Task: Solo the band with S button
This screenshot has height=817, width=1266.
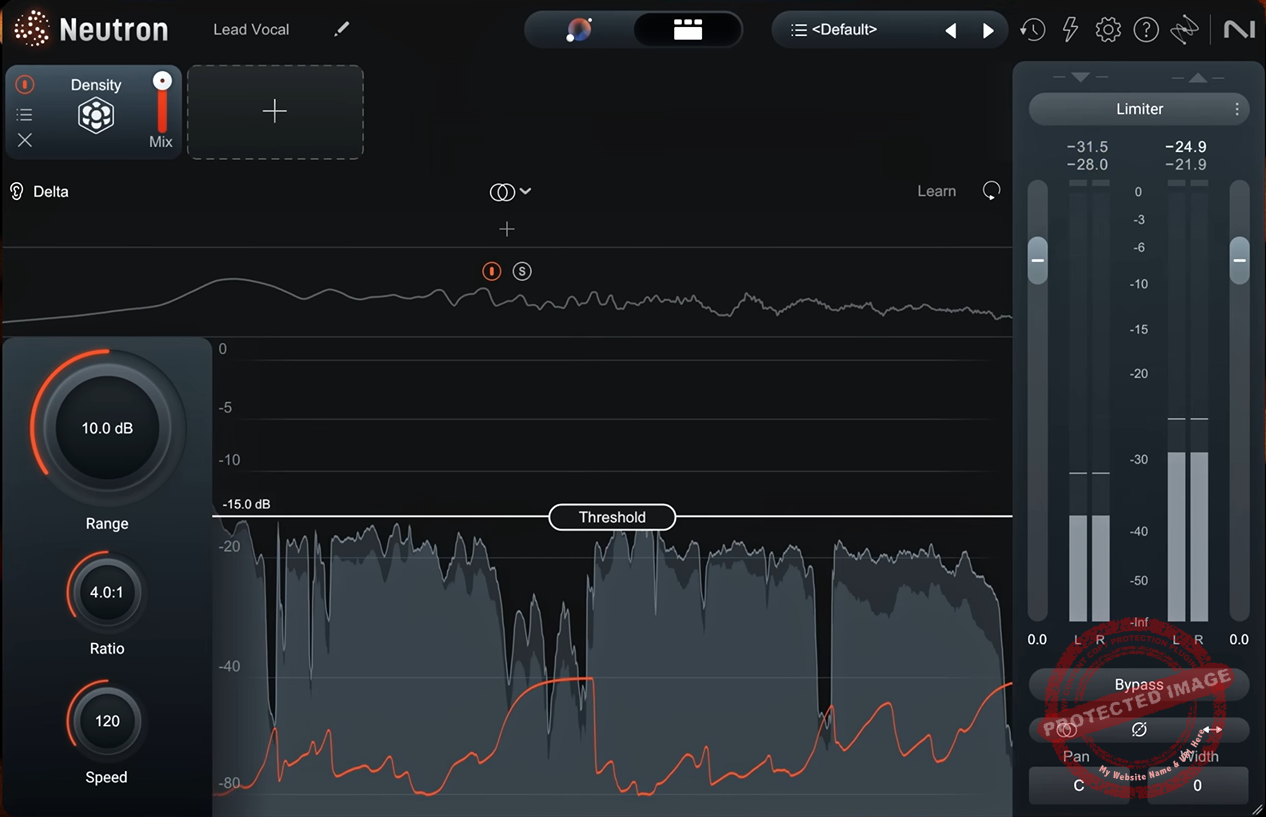Action: coord(522,271)
